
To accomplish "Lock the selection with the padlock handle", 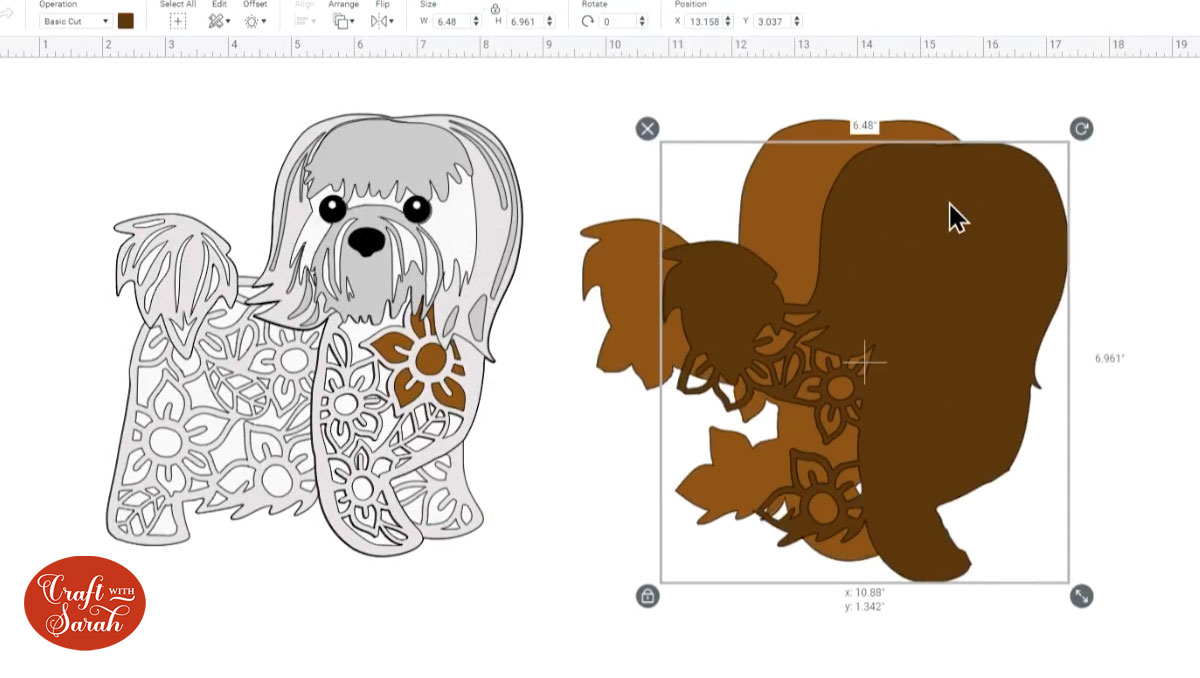I will 648,595.
